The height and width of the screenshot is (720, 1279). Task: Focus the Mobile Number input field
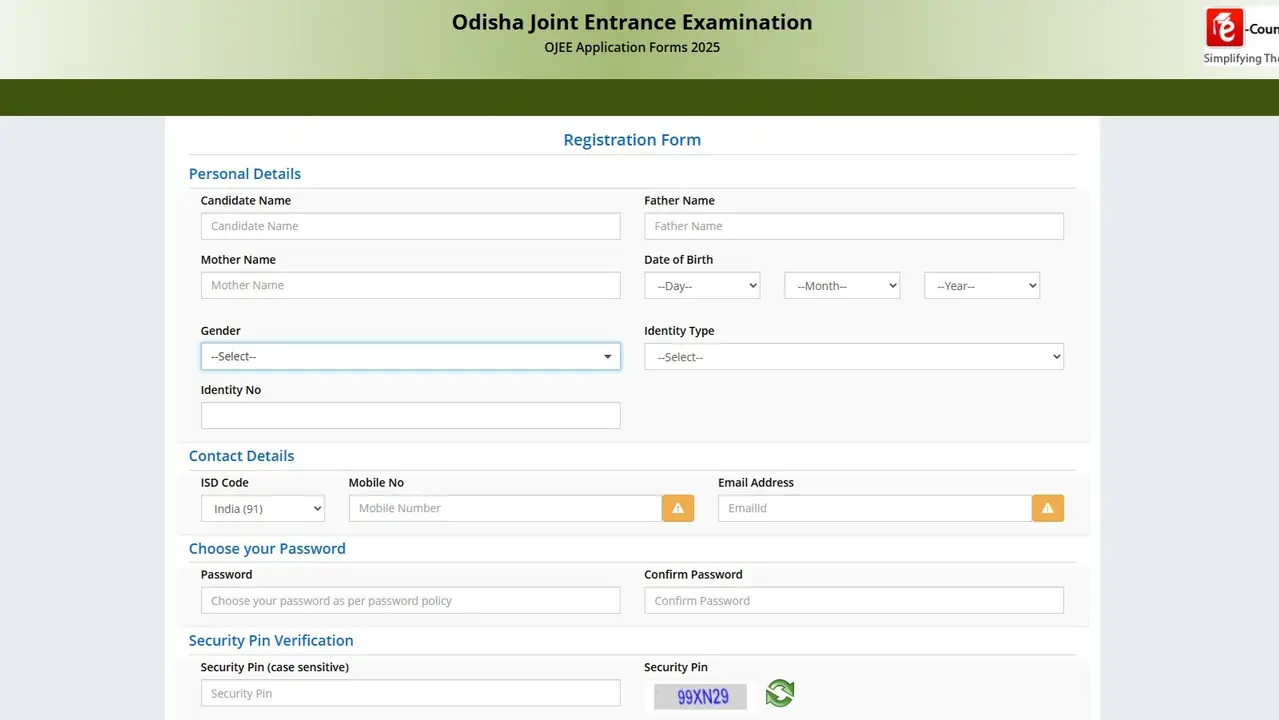tap(505, 508)
